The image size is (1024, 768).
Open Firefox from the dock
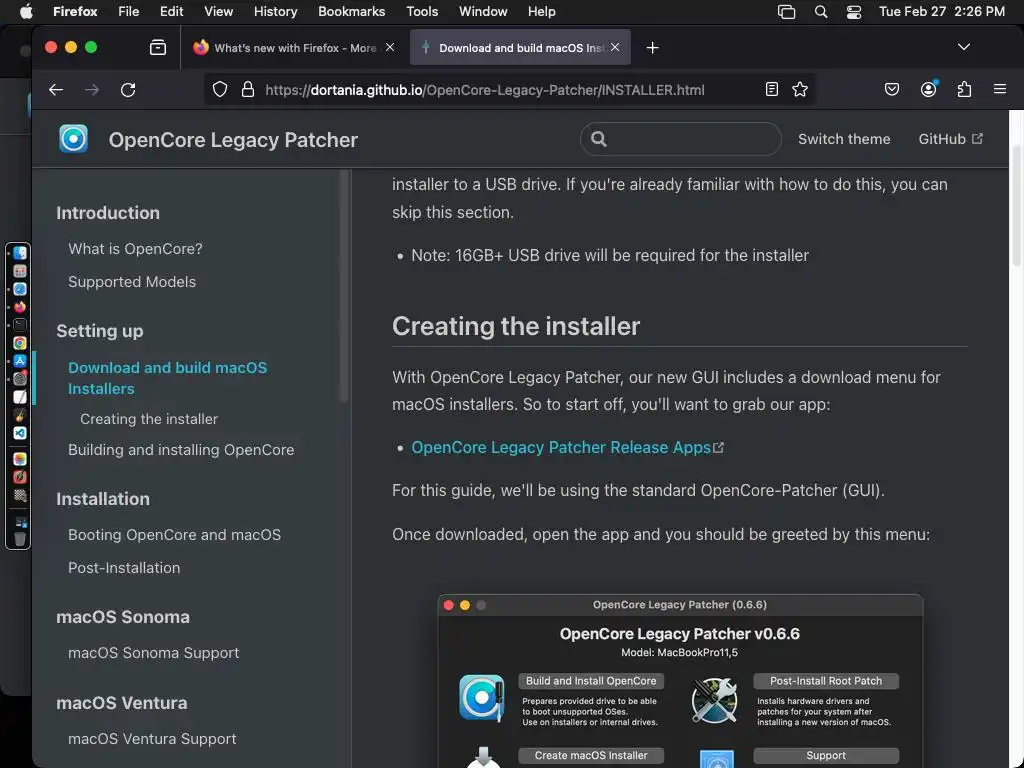click(20, 307)
